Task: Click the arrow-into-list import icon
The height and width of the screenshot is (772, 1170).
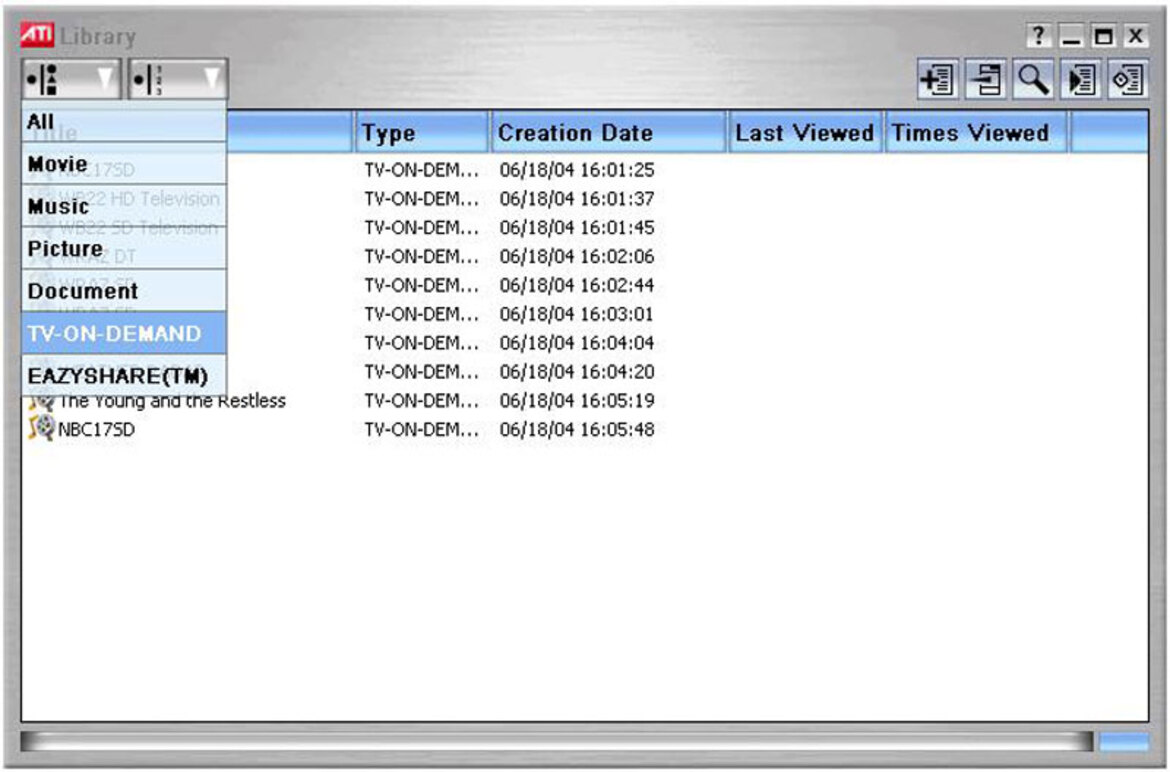Action: [x=985, y=79]
